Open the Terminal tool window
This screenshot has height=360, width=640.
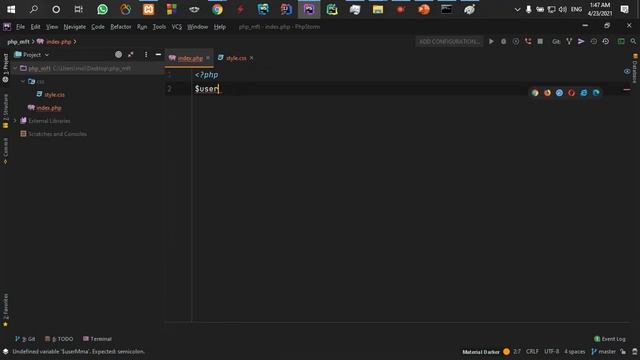[97, 339]
